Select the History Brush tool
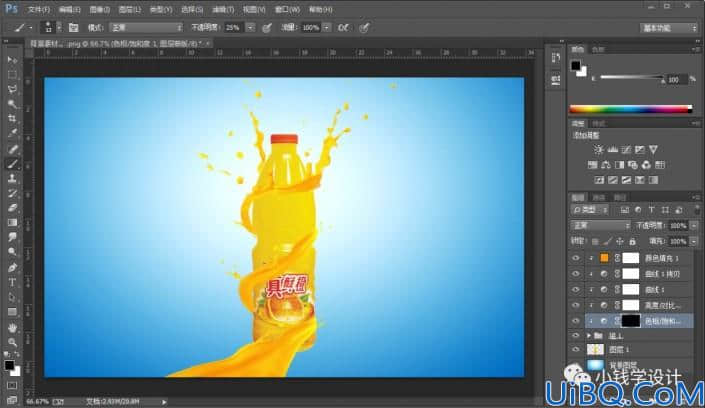This screenshot has height=408, width=705. coord(12,193)
